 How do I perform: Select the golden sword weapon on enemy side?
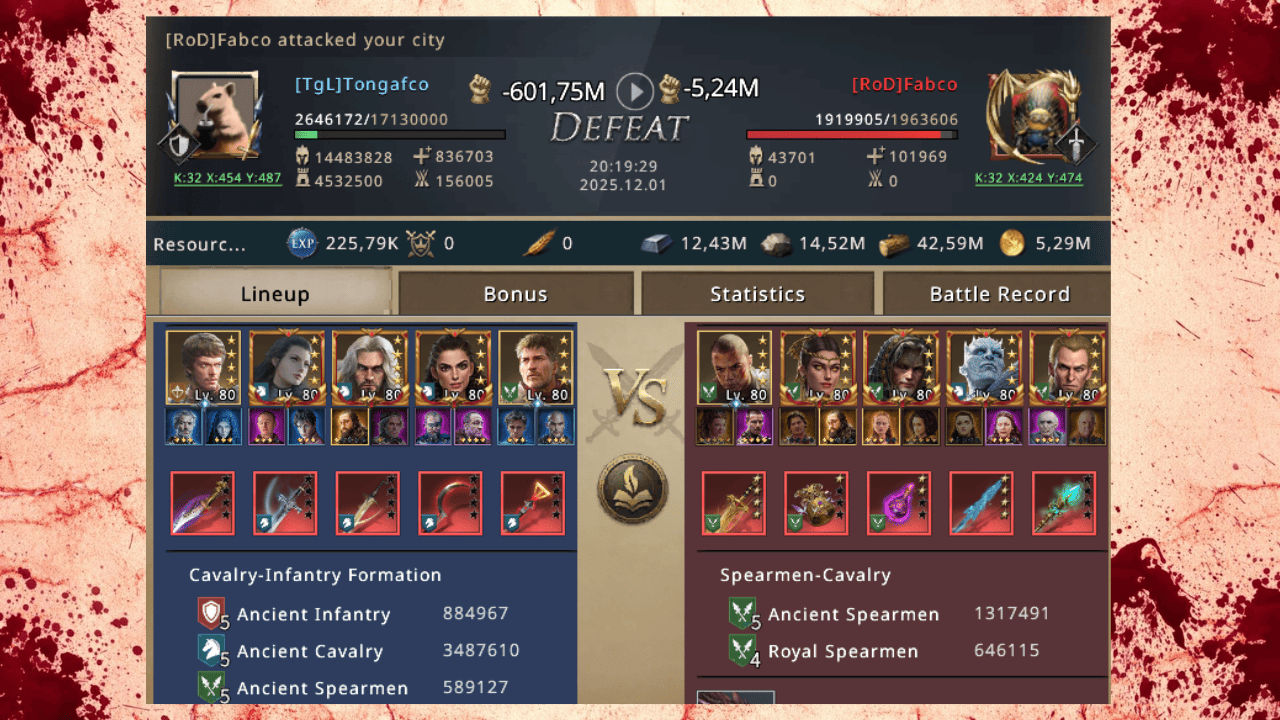pos(733,503)
